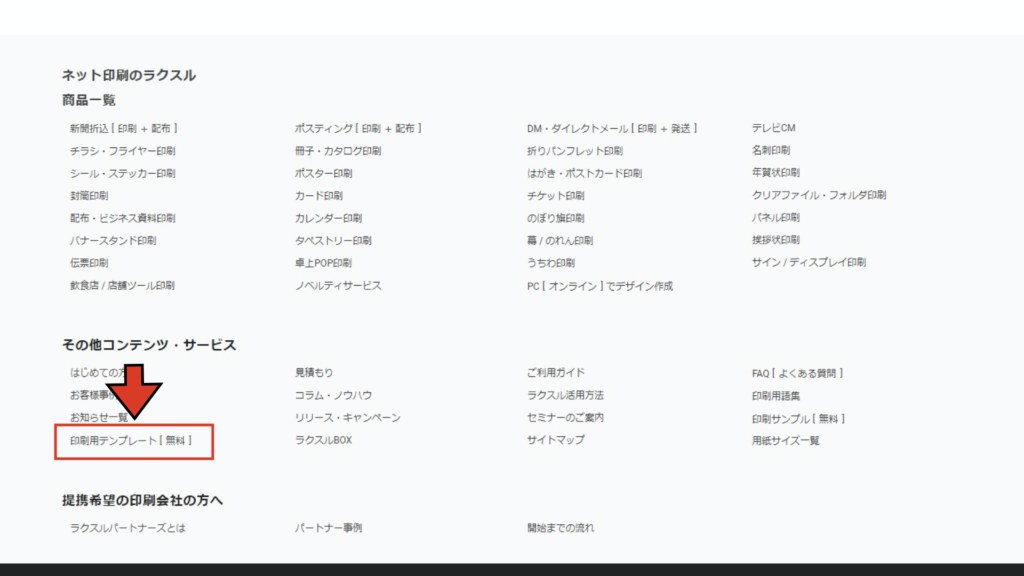Click the バナースタンド印刷 link
1024x576 pixels.
point(113,240)
